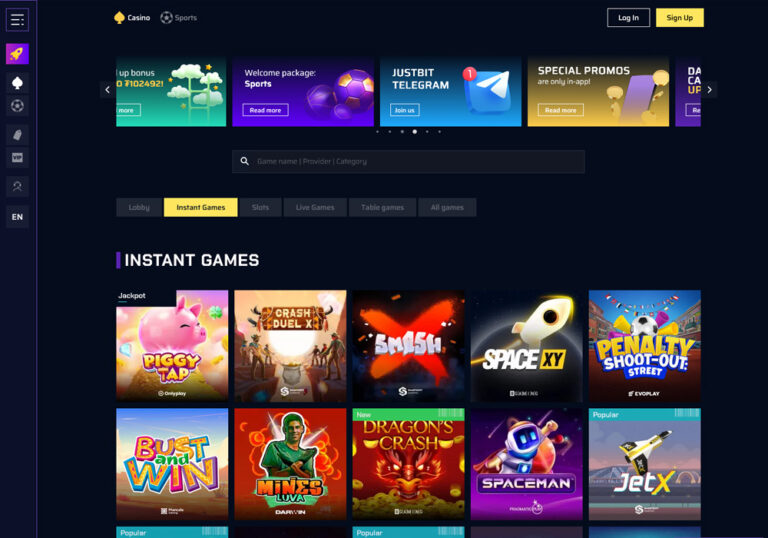This screenshot has height=538, width=768.
Task: Click the search magnifier icon
Action: coord(244,161)
